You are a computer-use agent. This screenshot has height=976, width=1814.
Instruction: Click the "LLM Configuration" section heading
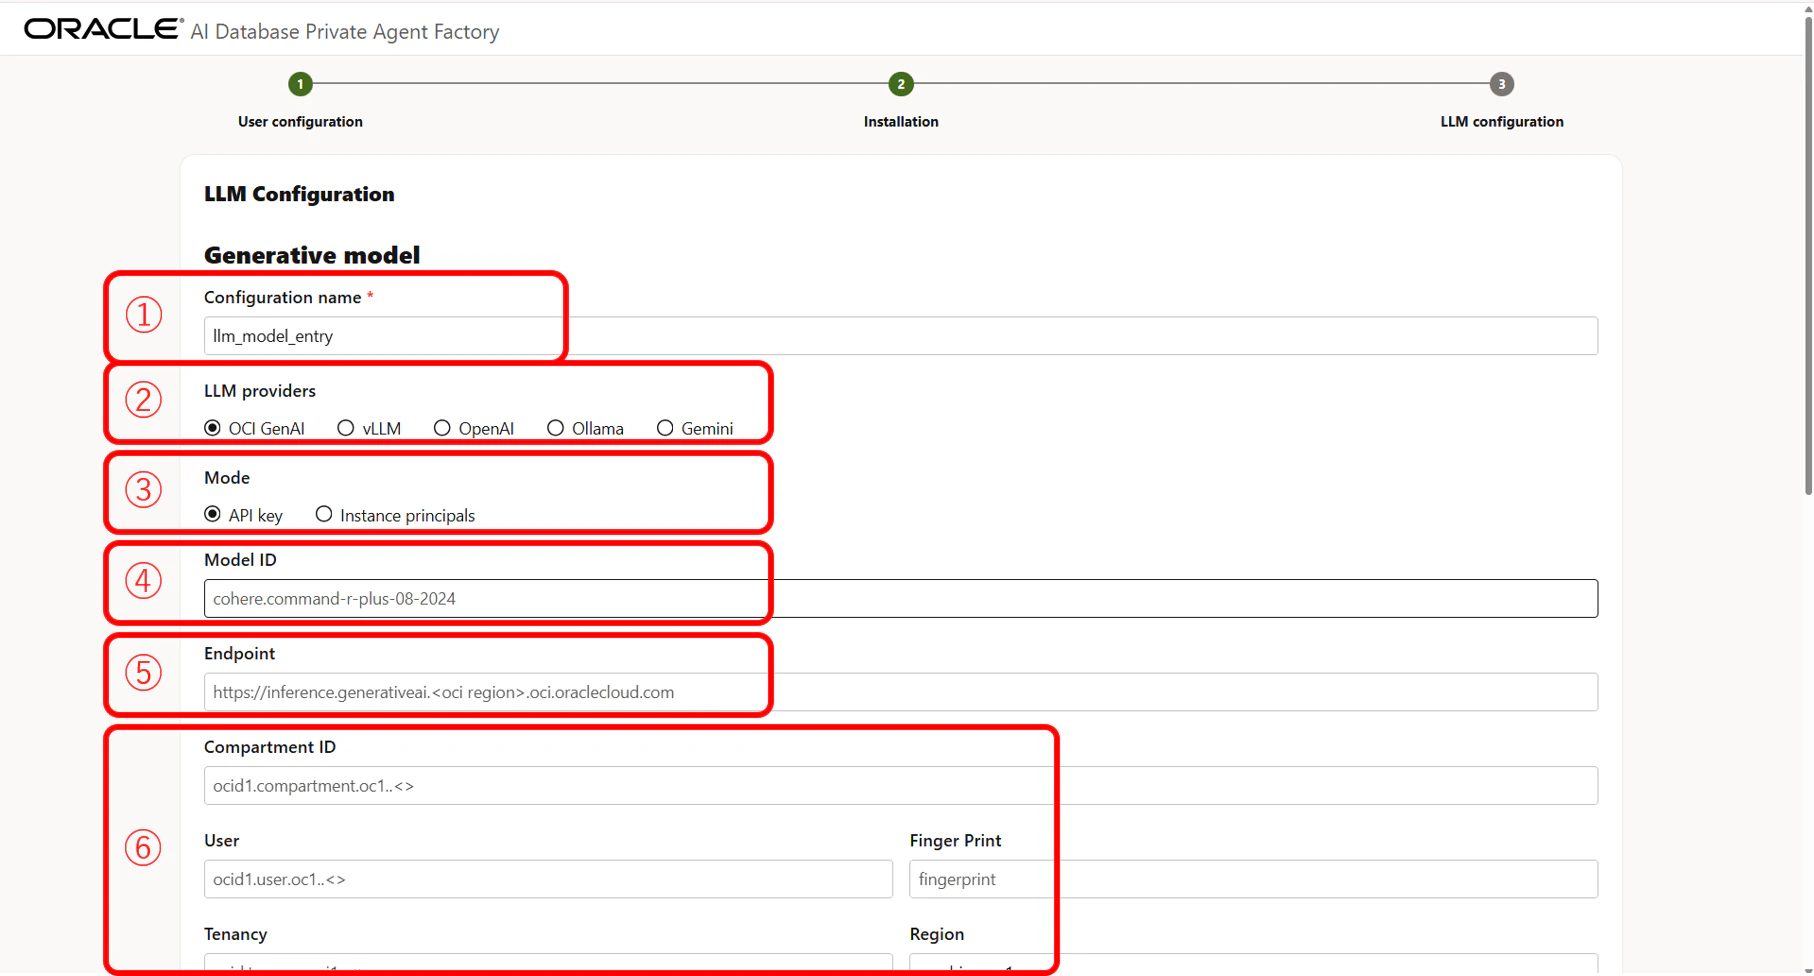click(x=299, y=194)
